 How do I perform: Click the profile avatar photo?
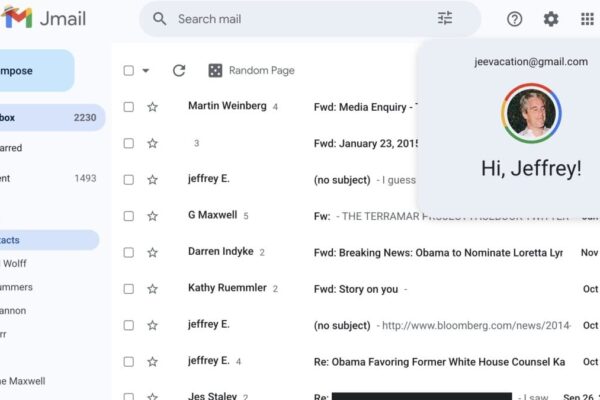(531, 113)
